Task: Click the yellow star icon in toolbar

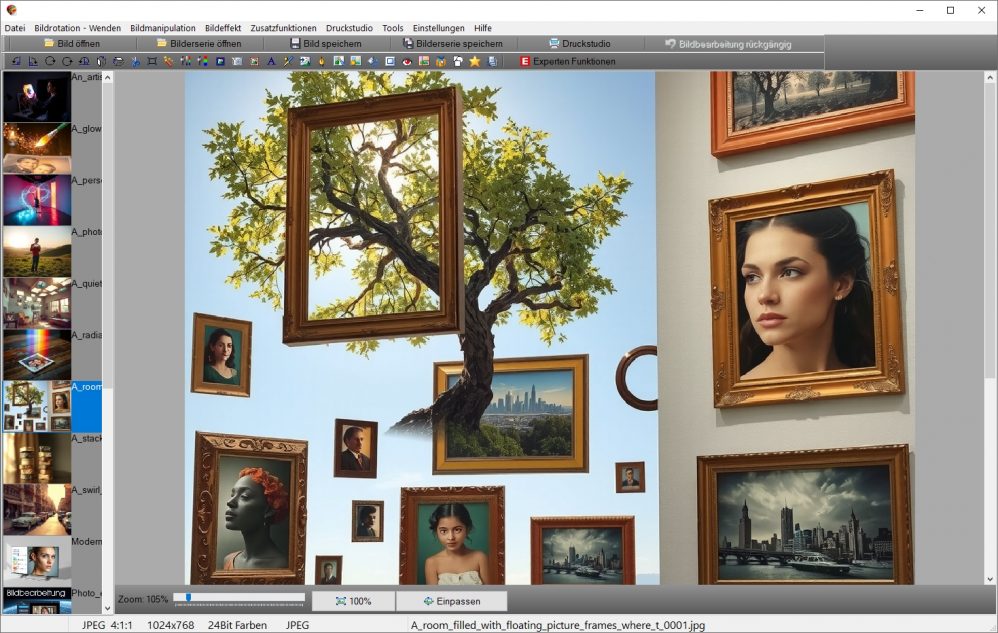Action: click(x=475, y=62)
